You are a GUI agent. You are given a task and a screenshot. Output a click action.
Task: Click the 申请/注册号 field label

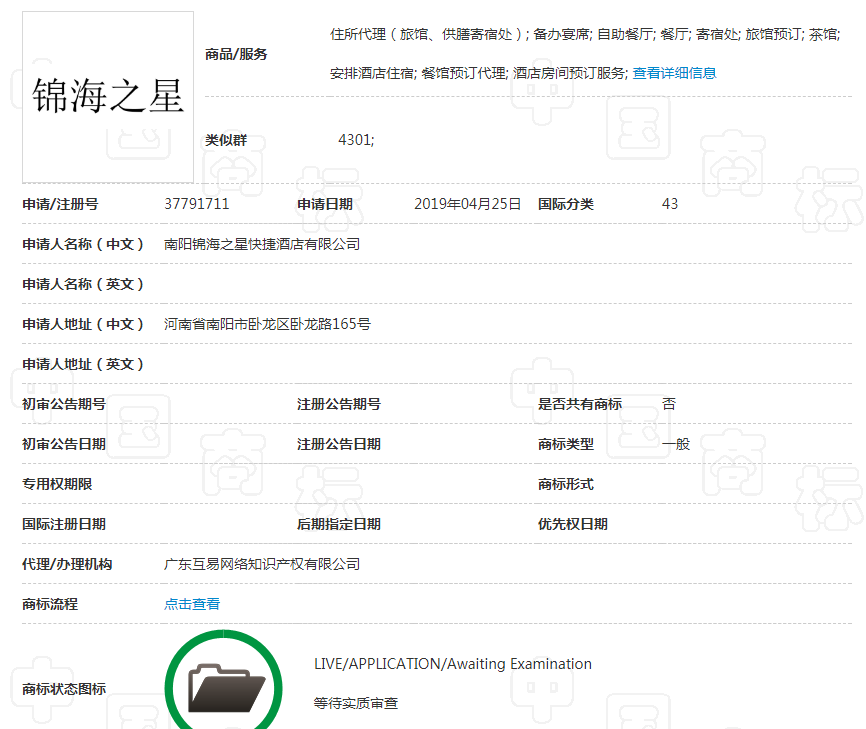pyautogui.click(x=60, y=204)
